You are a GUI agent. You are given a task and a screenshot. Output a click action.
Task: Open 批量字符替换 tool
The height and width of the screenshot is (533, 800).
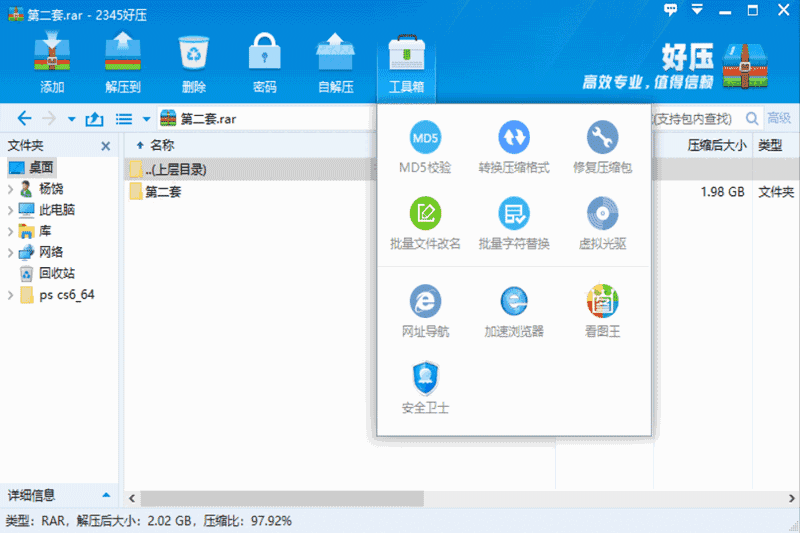514,223
